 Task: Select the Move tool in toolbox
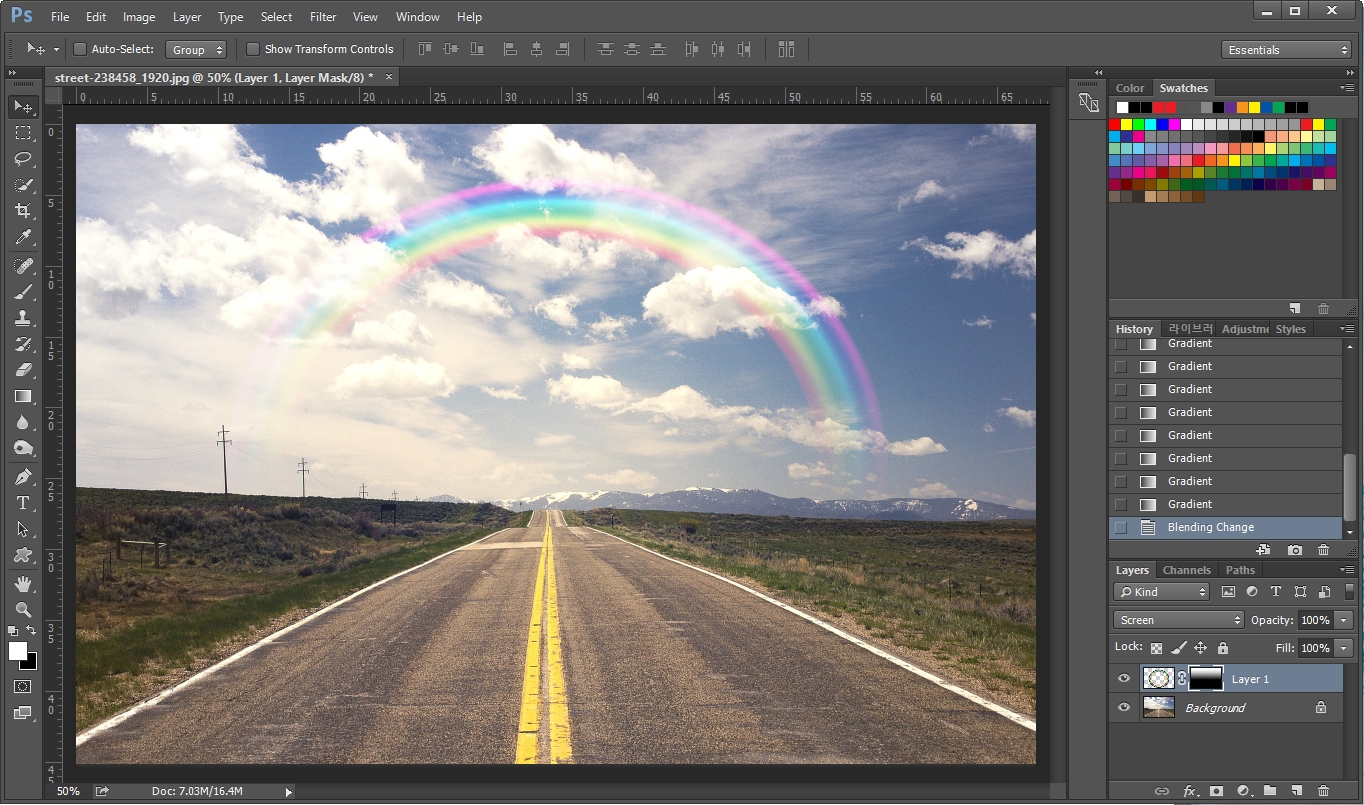[x=23, y=106]
